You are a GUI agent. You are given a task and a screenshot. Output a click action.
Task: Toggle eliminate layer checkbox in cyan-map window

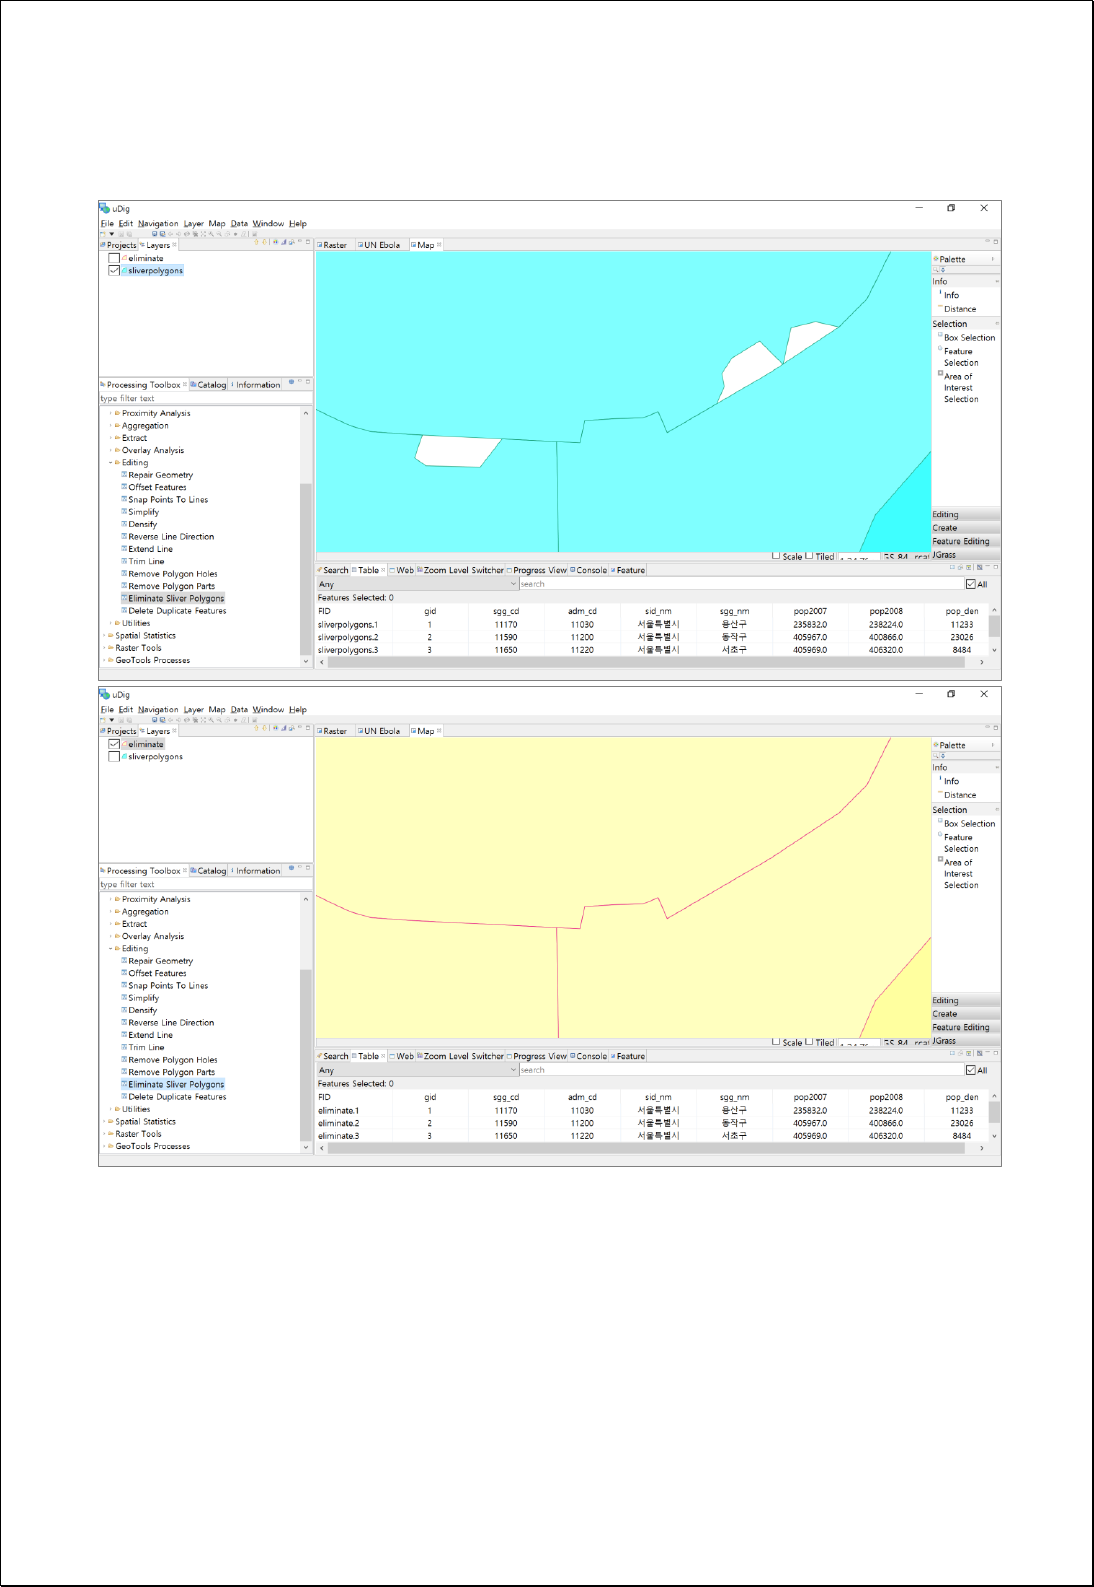[x=114, y=258]
